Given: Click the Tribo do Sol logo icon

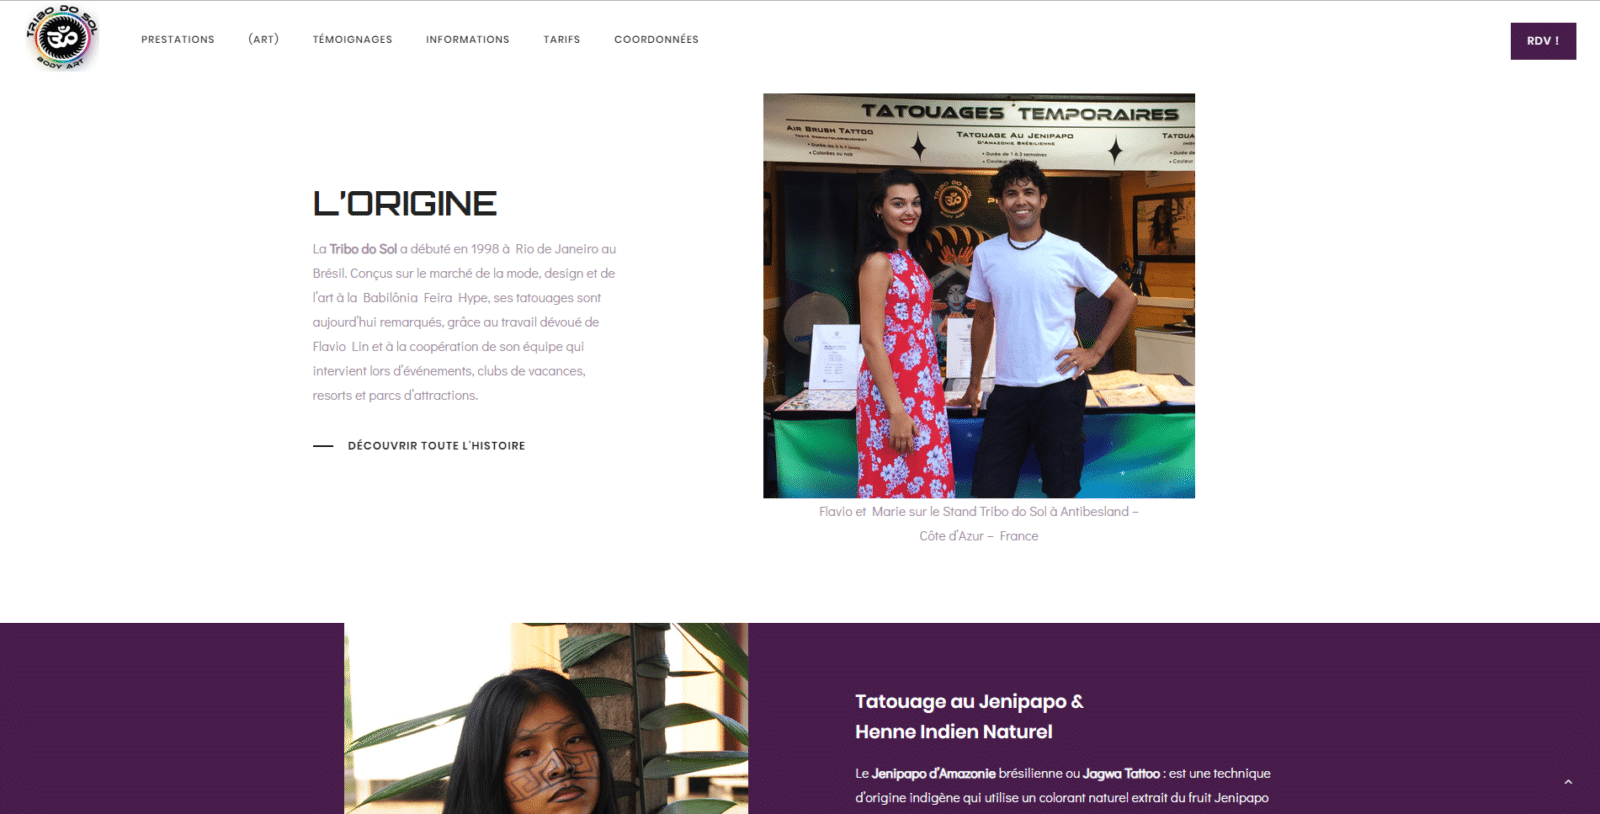Looking at the screenshot, I should point(62,38).
